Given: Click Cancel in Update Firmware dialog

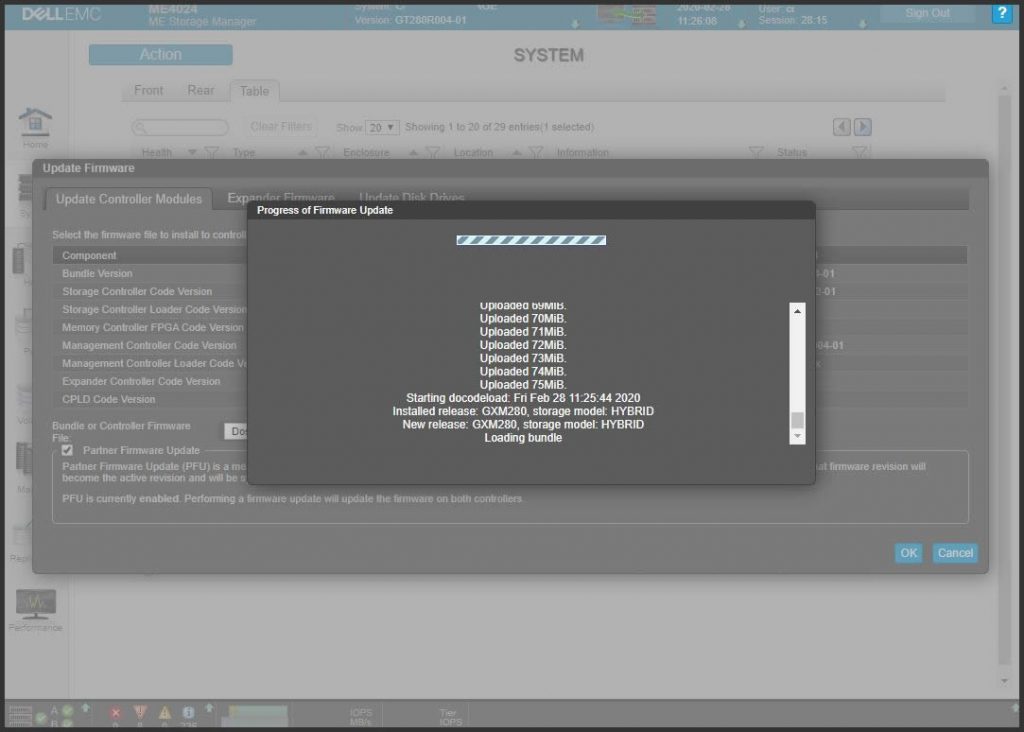Looking at the screenshot, I should (x=955, y=553).
